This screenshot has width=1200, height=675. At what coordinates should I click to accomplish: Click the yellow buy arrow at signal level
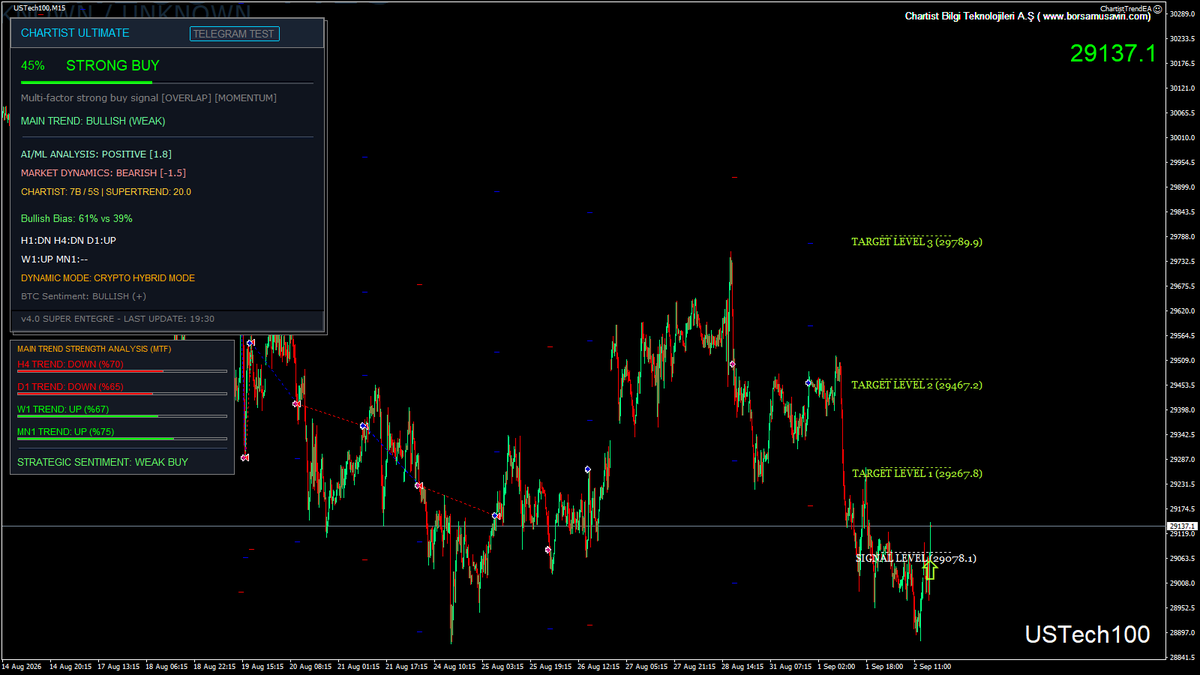pos(930,570)
